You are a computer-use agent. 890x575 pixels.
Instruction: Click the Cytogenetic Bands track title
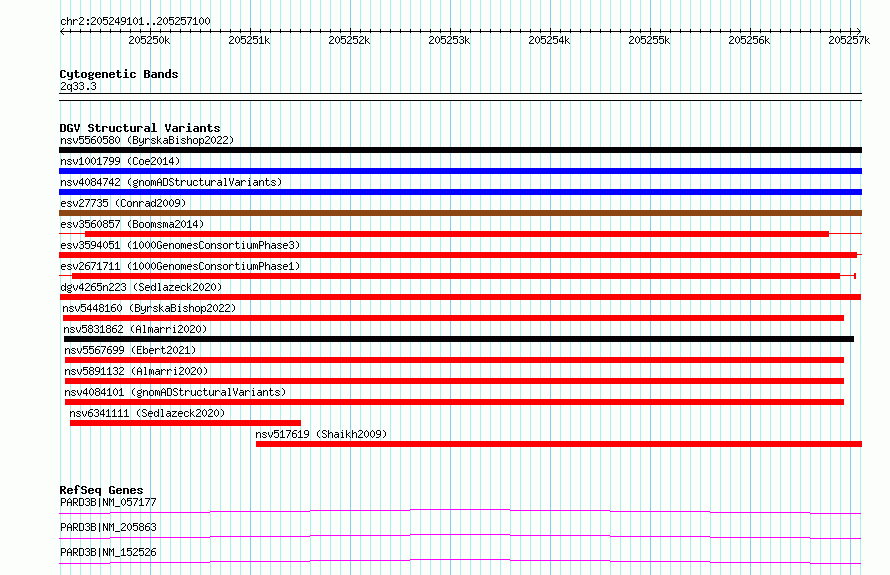click(x=119, y=74)
